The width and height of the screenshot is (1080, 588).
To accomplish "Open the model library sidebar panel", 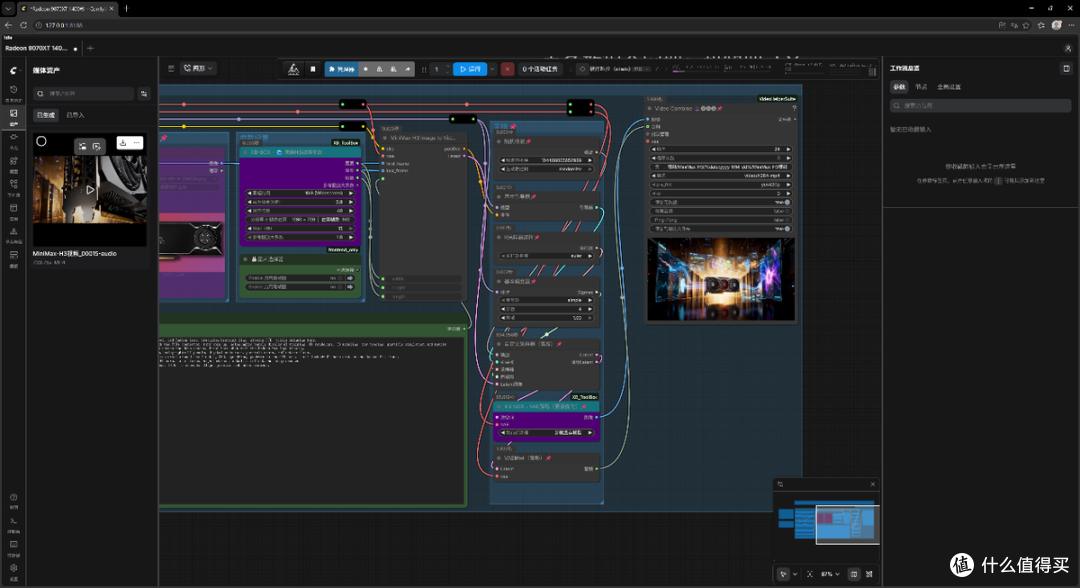I will (x=13, y=163).
